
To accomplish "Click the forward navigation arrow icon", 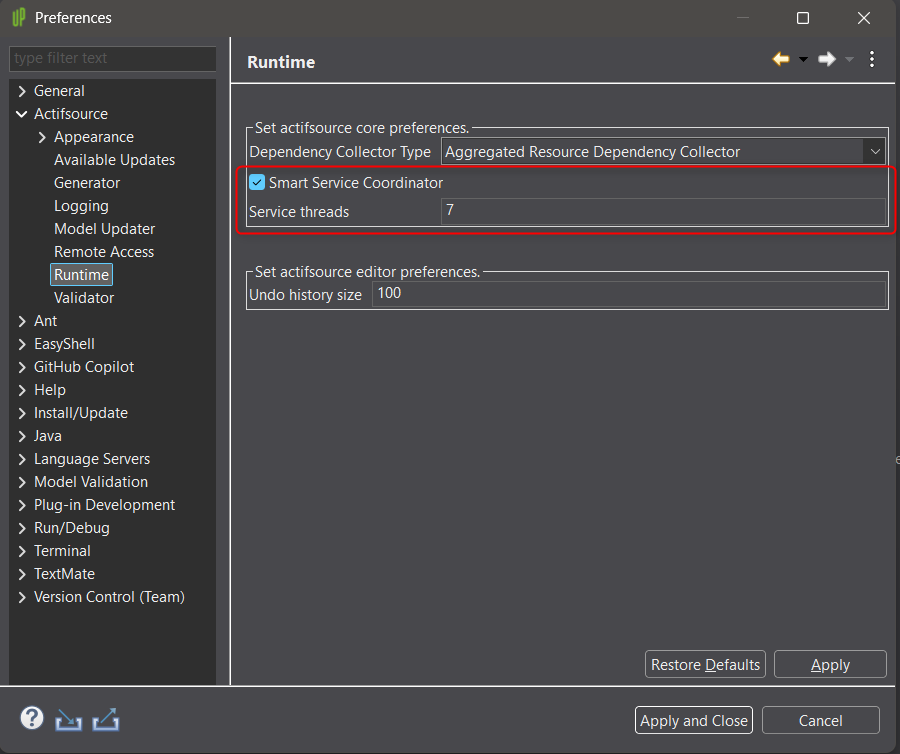I will pyautogui.click(x=826, y=60).
